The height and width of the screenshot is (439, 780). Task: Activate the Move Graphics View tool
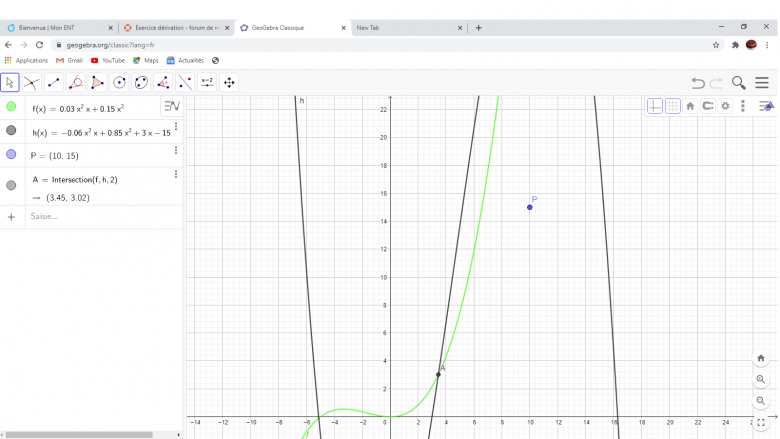click(x=229, y=82)
